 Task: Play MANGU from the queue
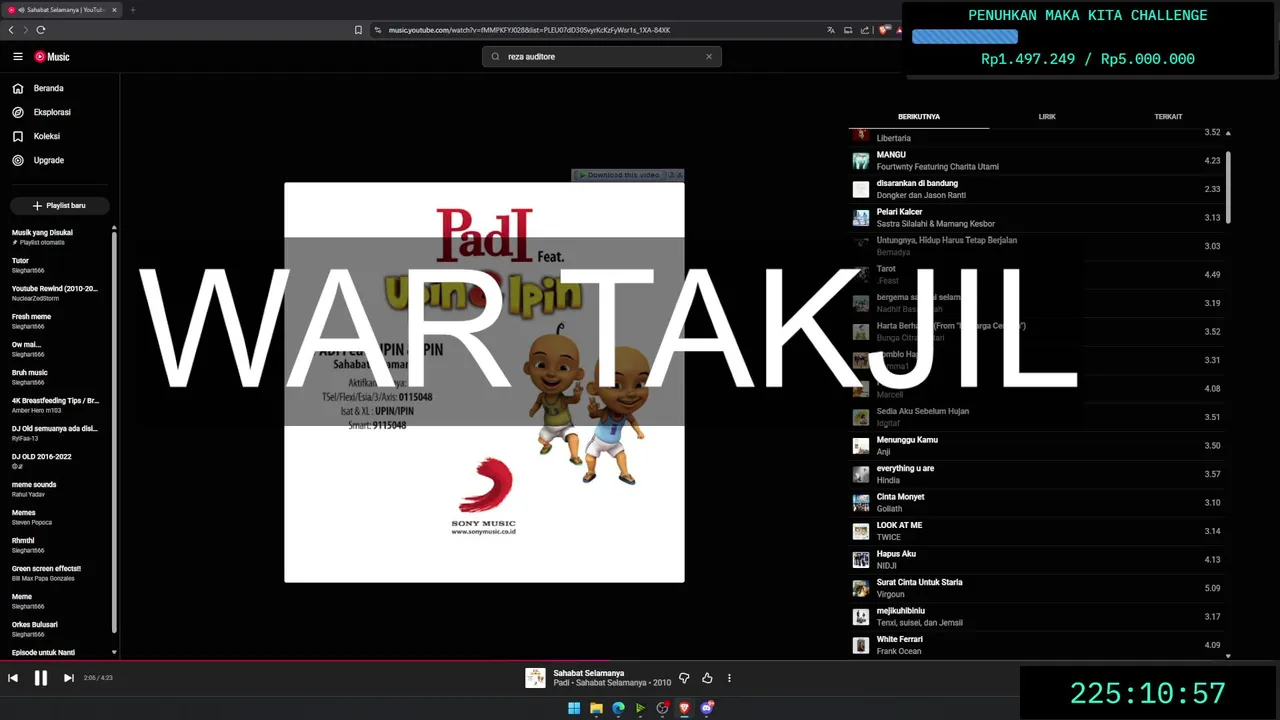(x=1036, y=161)
